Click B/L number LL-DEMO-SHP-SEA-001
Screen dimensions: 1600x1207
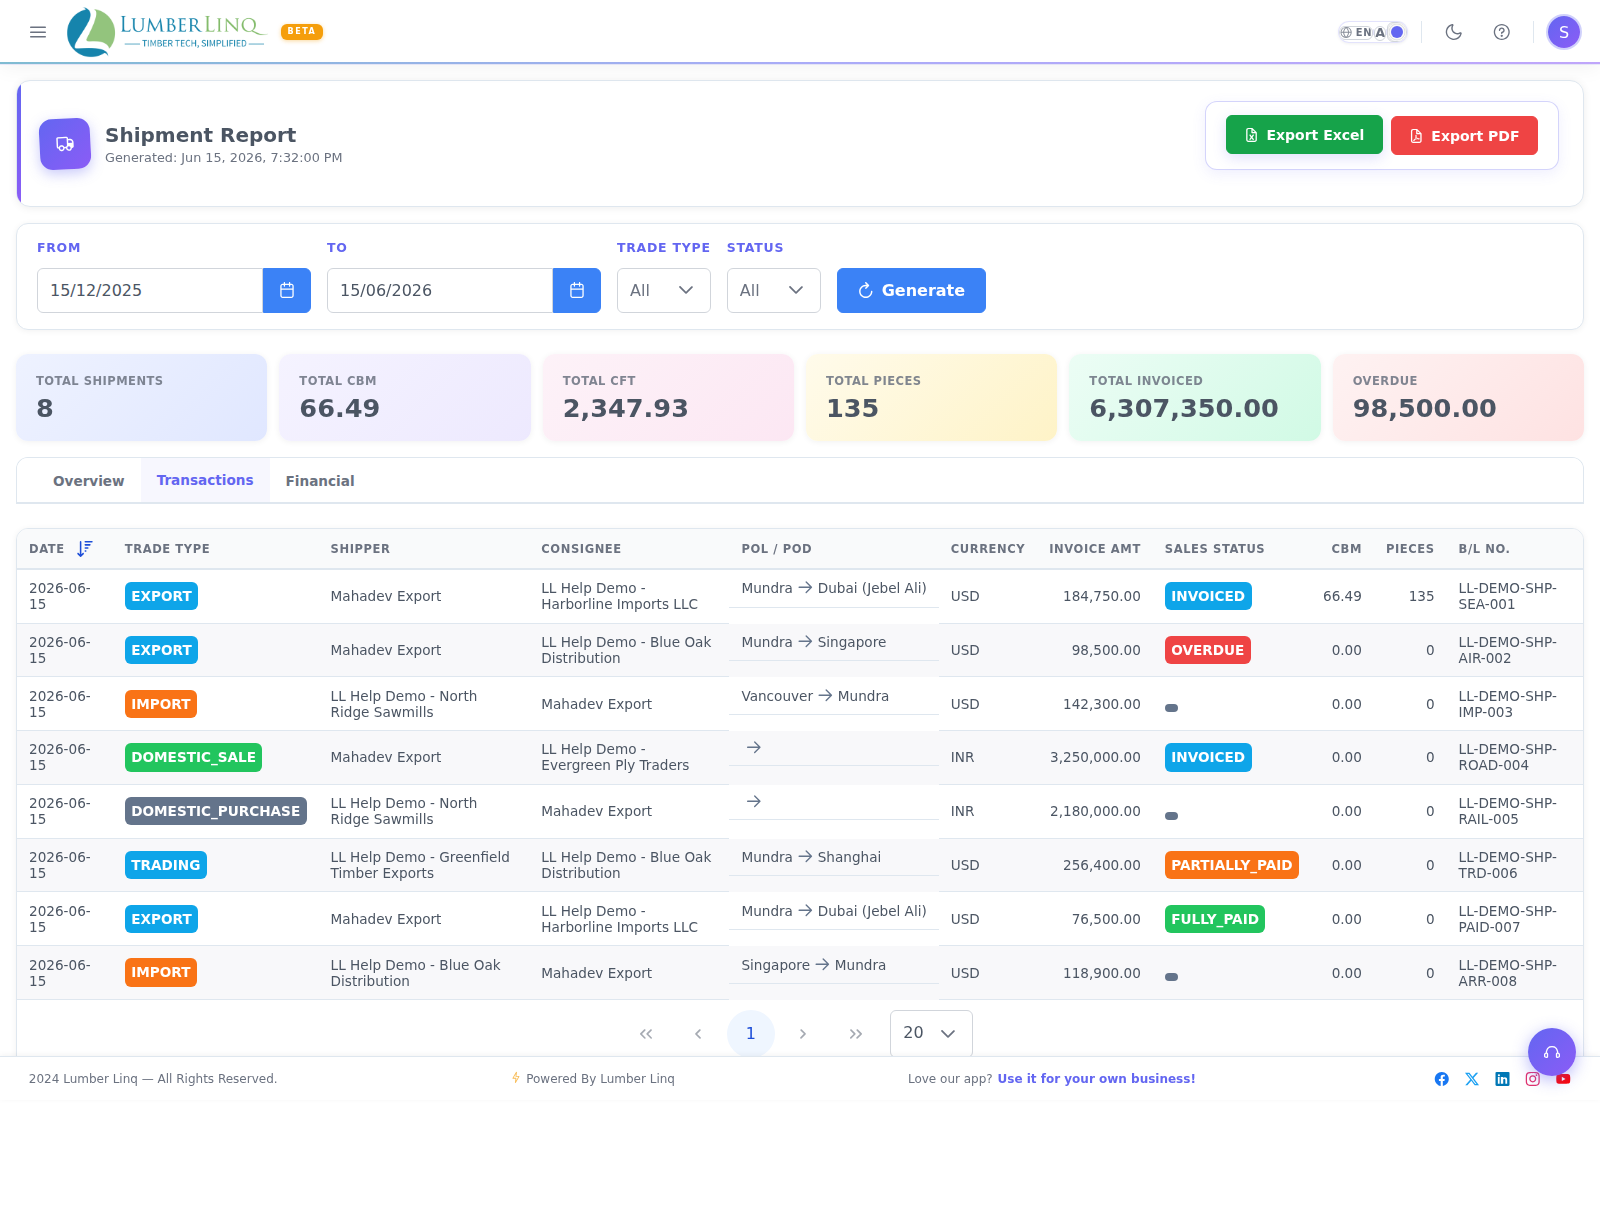1507,596
